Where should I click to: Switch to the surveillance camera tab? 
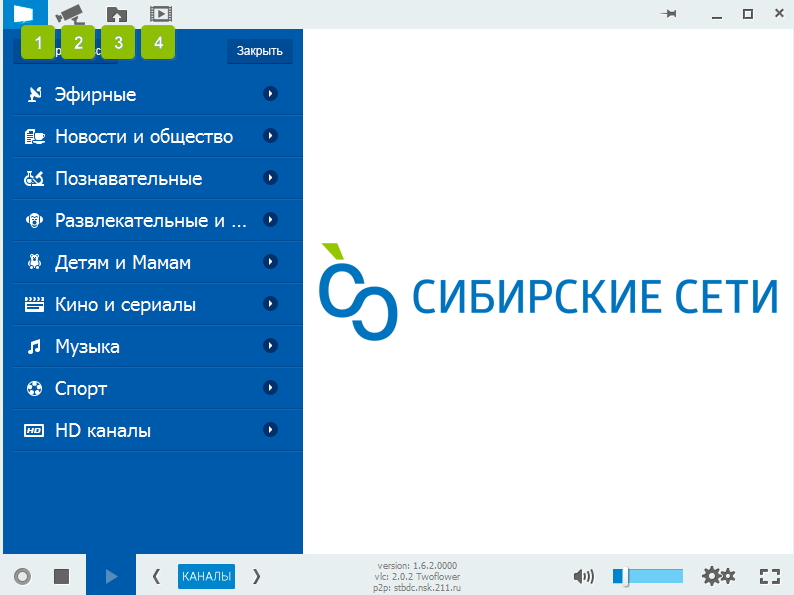(69, 14)
